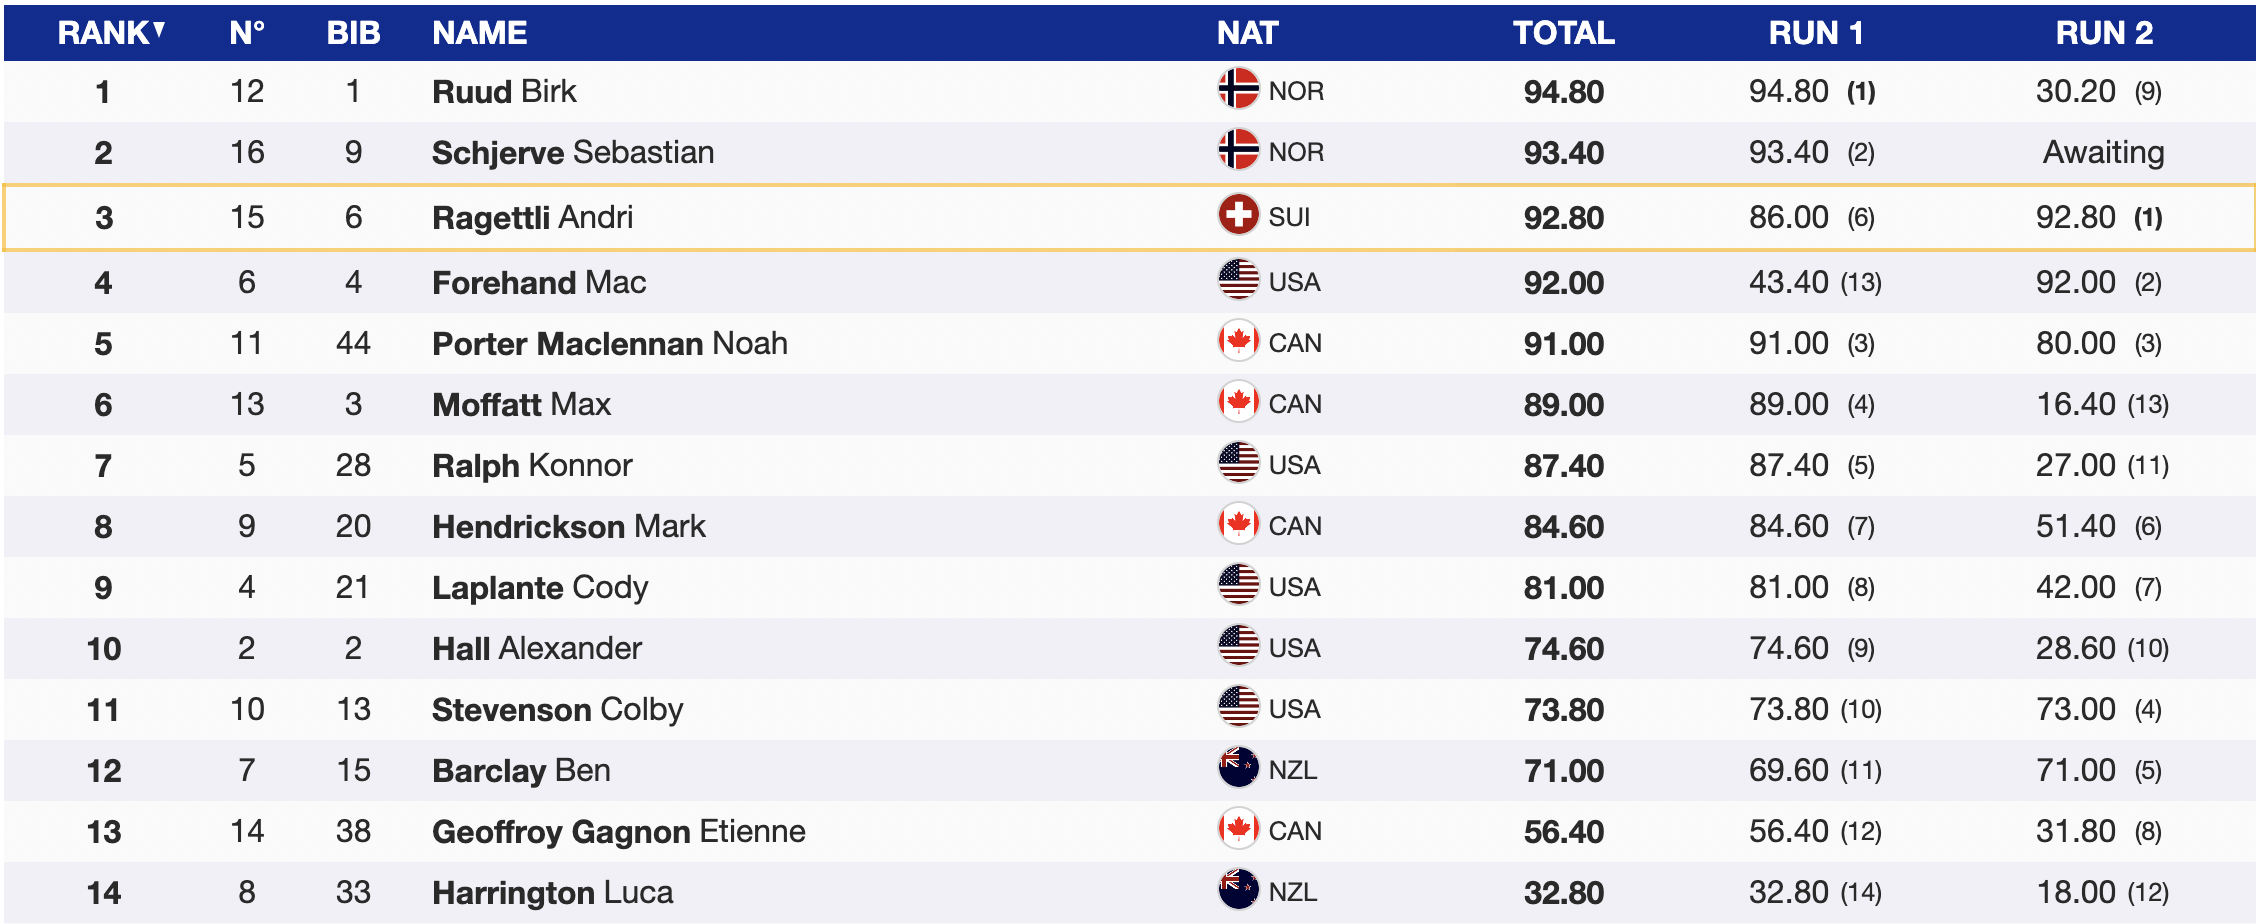Click the TOTAL column header
This screenshot has height=924, width=2256.
coord(1563,33)
